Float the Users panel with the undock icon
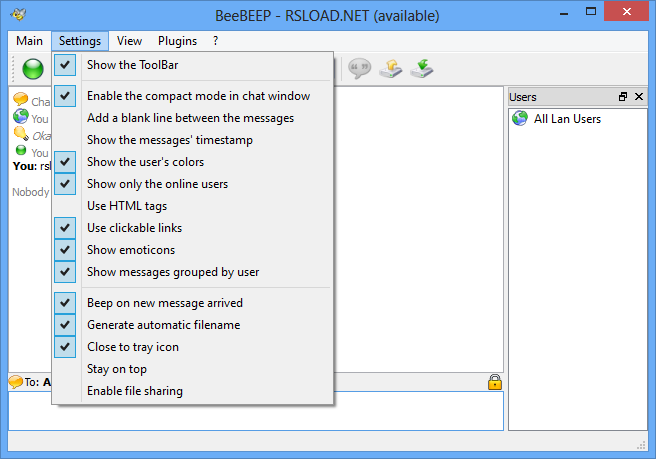 (623, 97)
